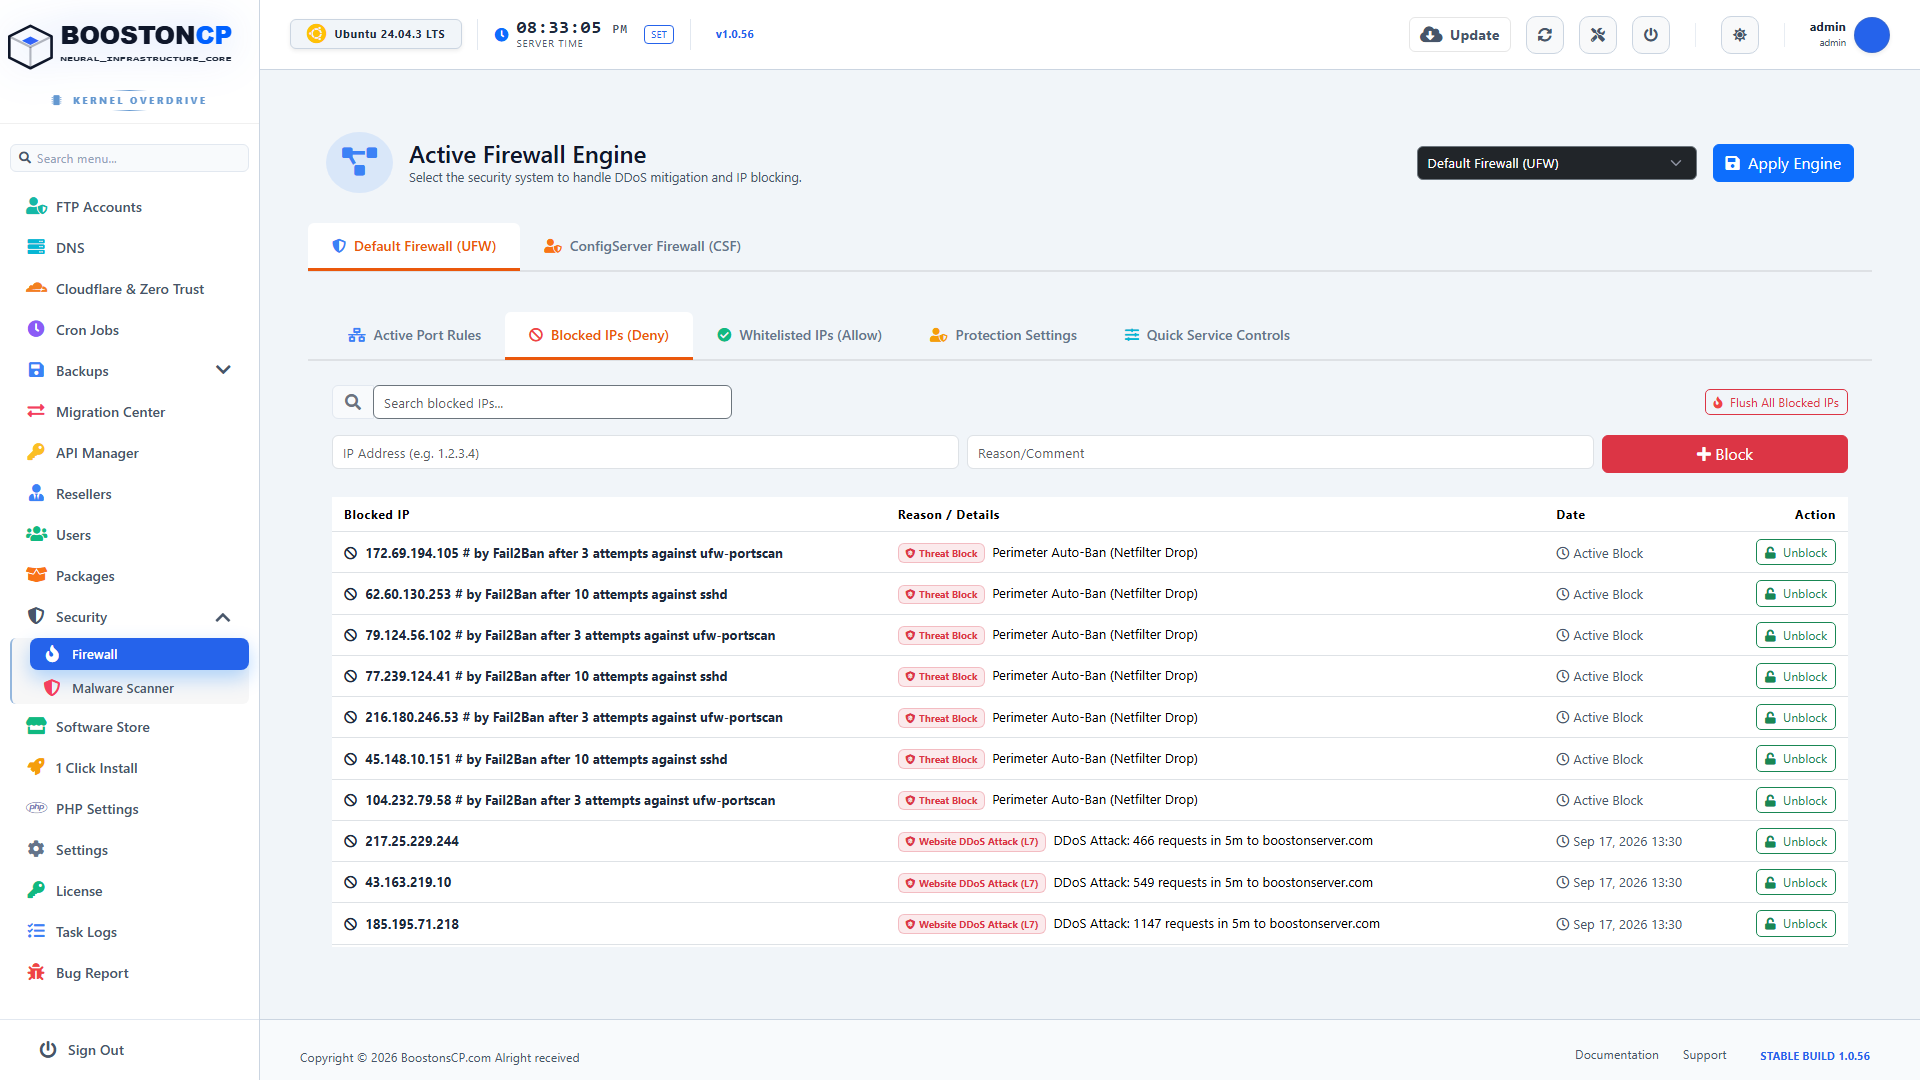Open the Whitelisted IPs (Allow) tab
This screenshot has height=1080, width=1920.
coord(799,335)
